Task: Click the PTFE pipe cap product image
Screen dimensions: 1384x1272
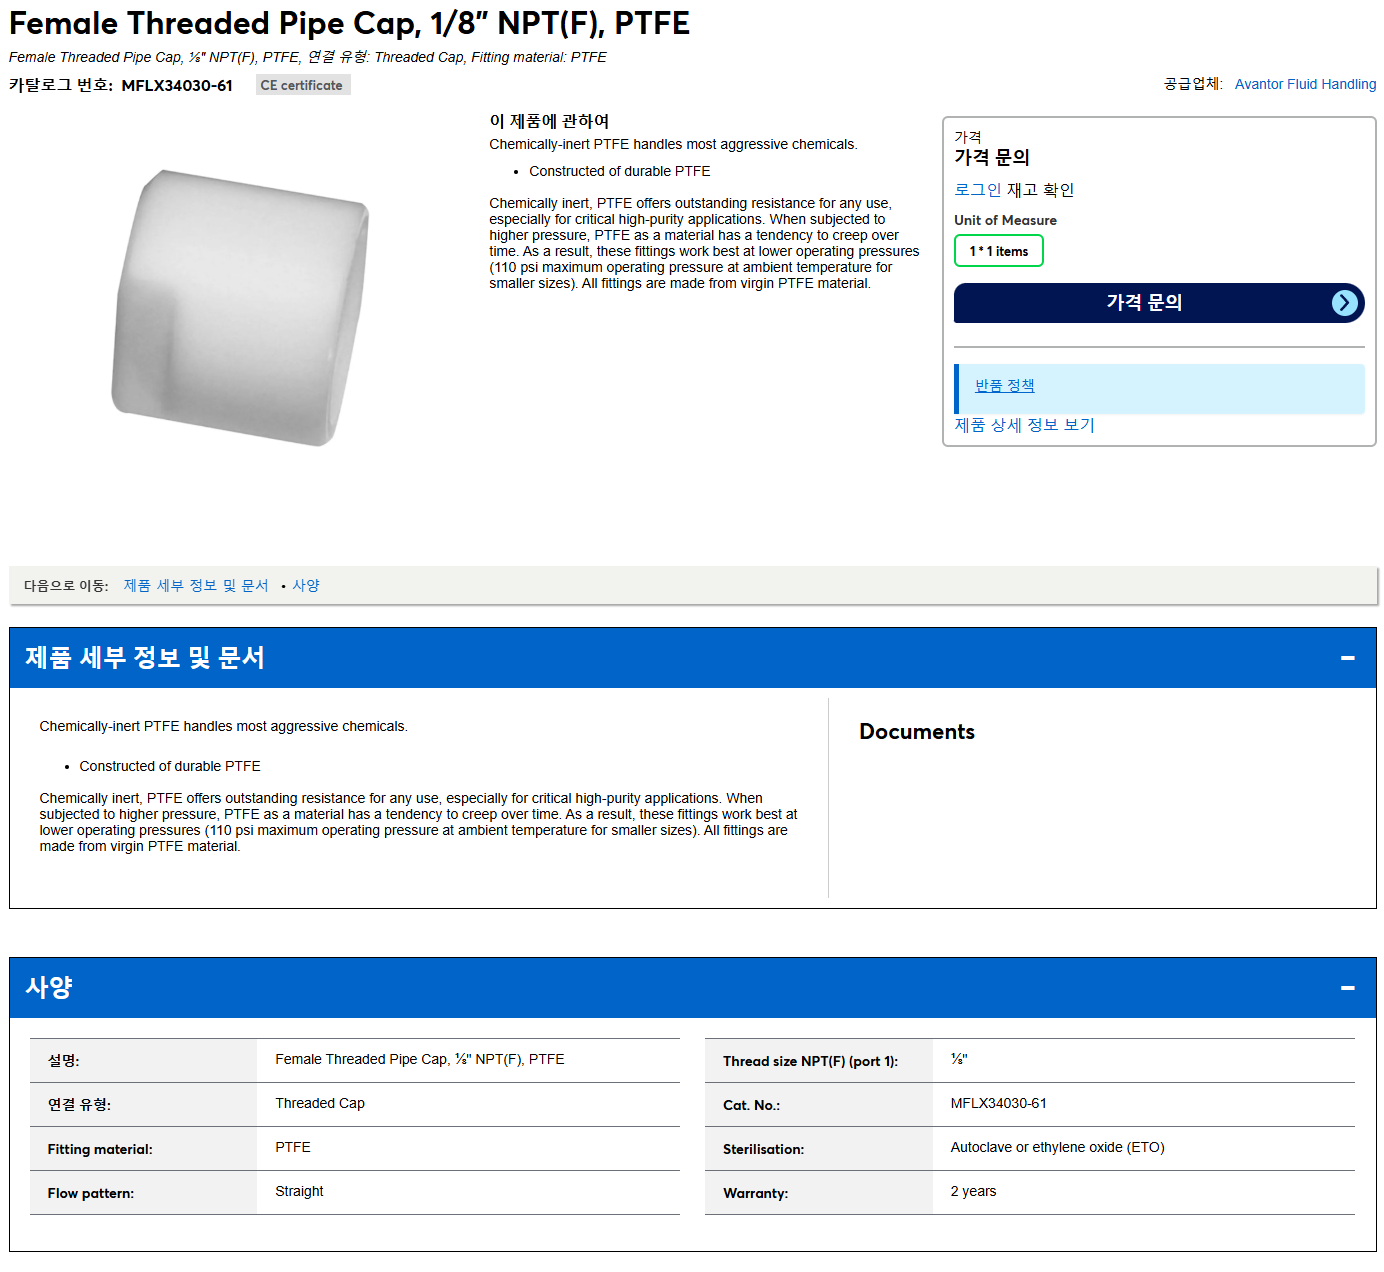Action: point(240,307)
